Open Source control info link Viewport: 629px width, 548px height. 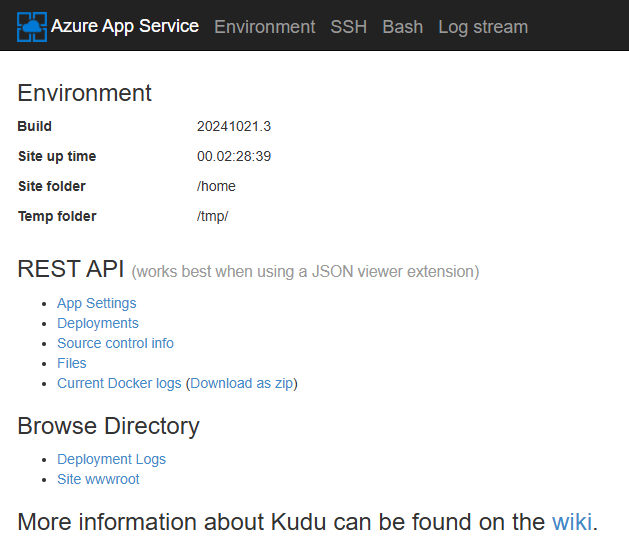pos(115,343)
